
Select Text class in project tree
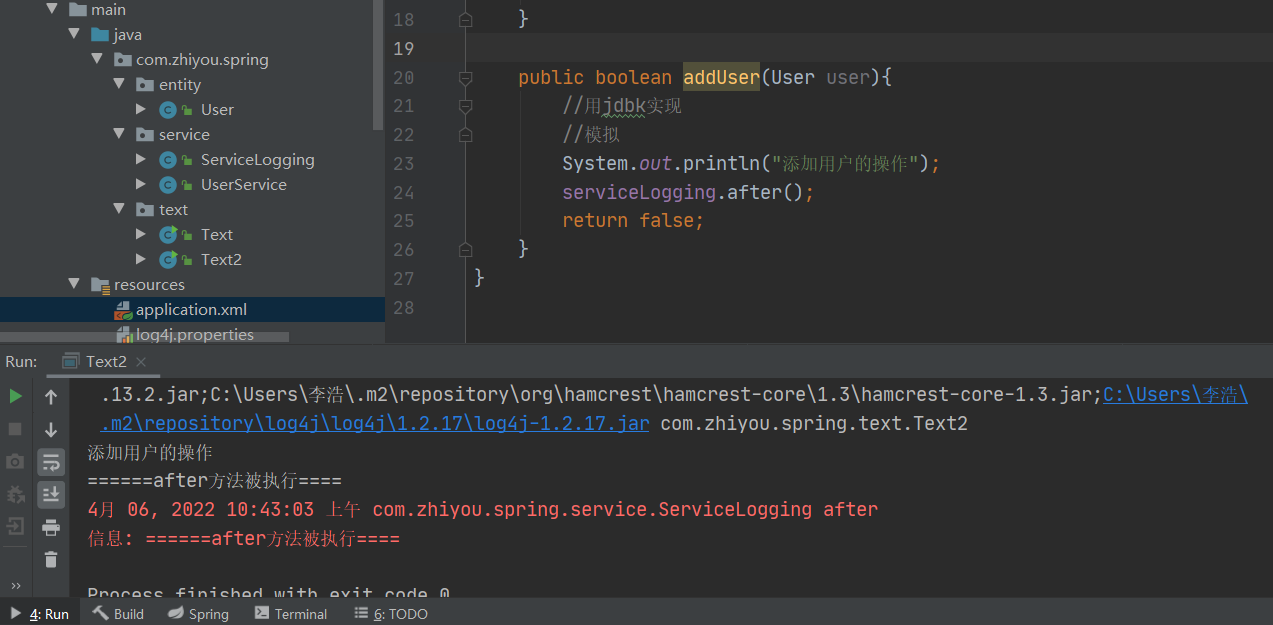[x=216, y=234]
